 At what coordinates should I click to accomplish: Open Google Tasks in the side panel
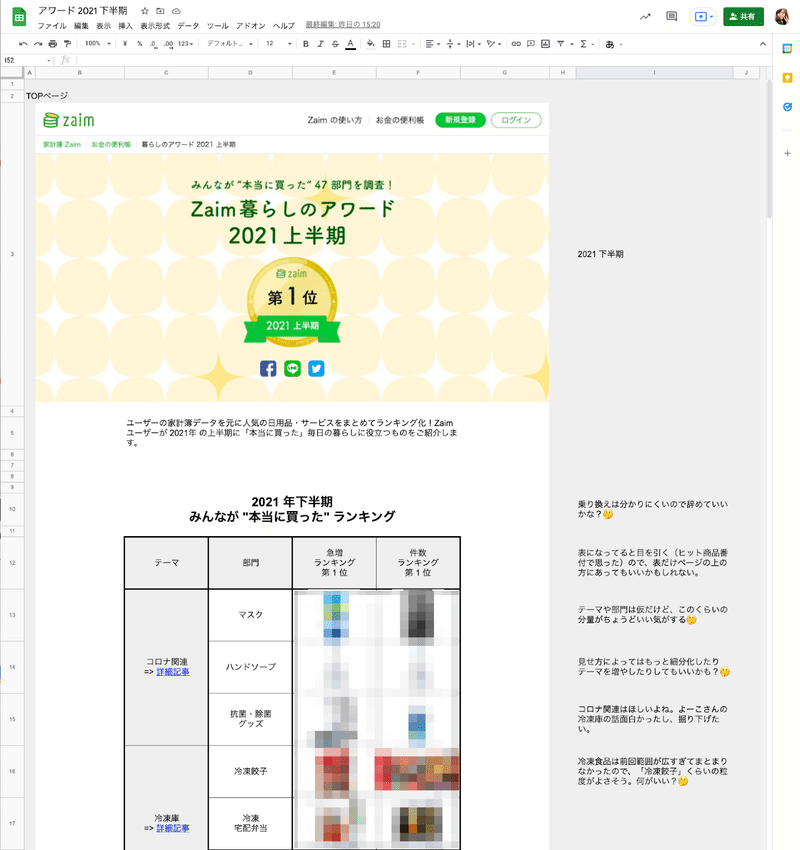pos(788,107)
